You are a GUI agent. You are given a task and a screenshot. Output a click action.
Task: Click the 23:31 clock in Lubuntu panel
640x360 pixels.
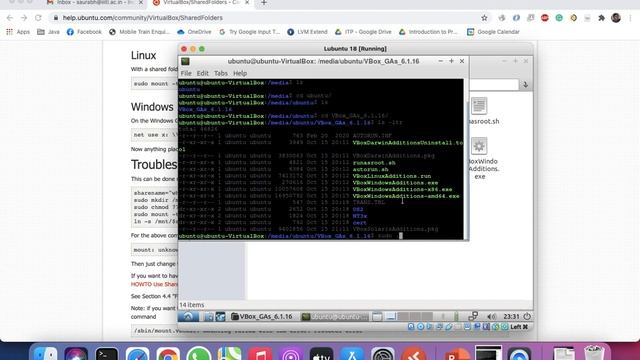coord(511,316)
